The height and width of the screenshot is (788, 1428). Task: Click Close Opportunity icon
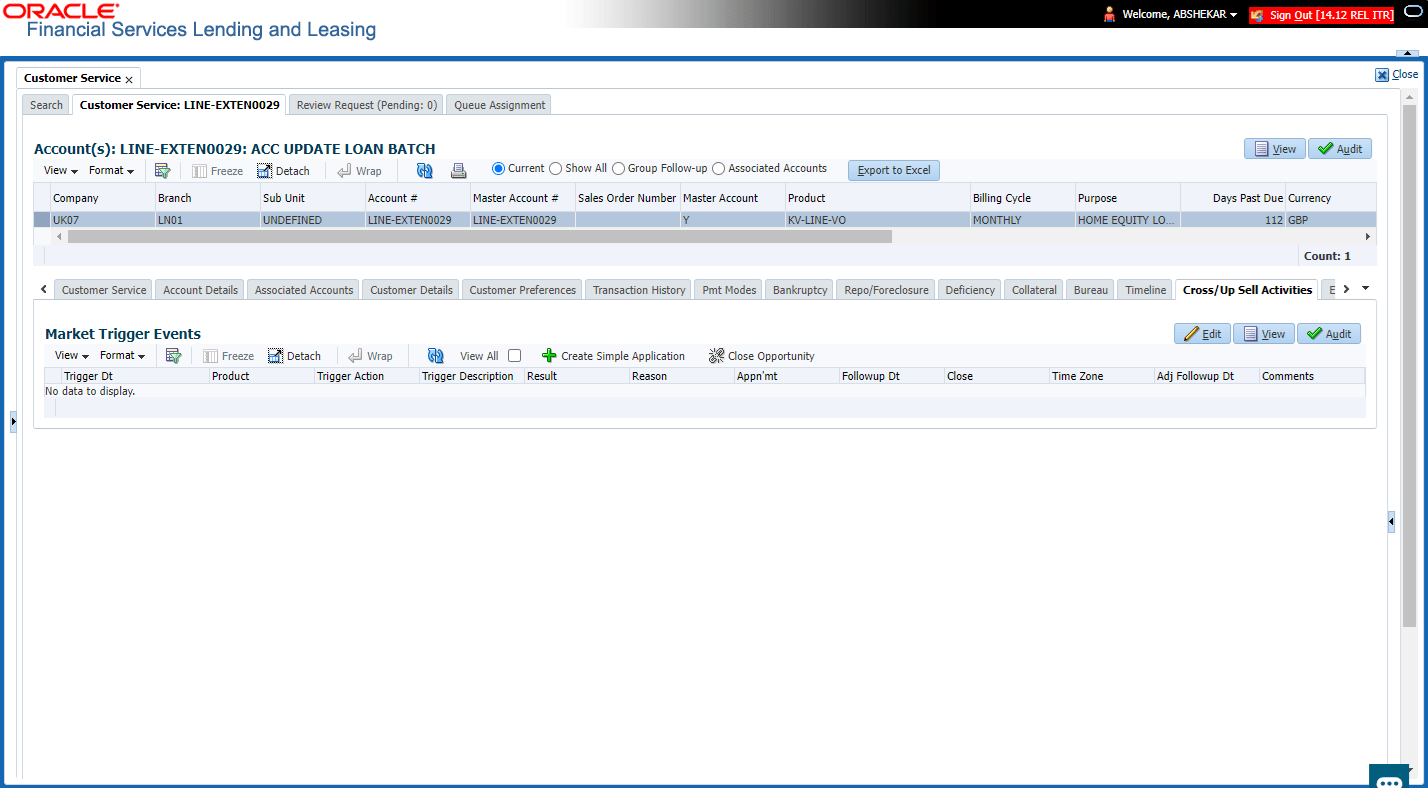pyautogui.click(x=716, y=356)
